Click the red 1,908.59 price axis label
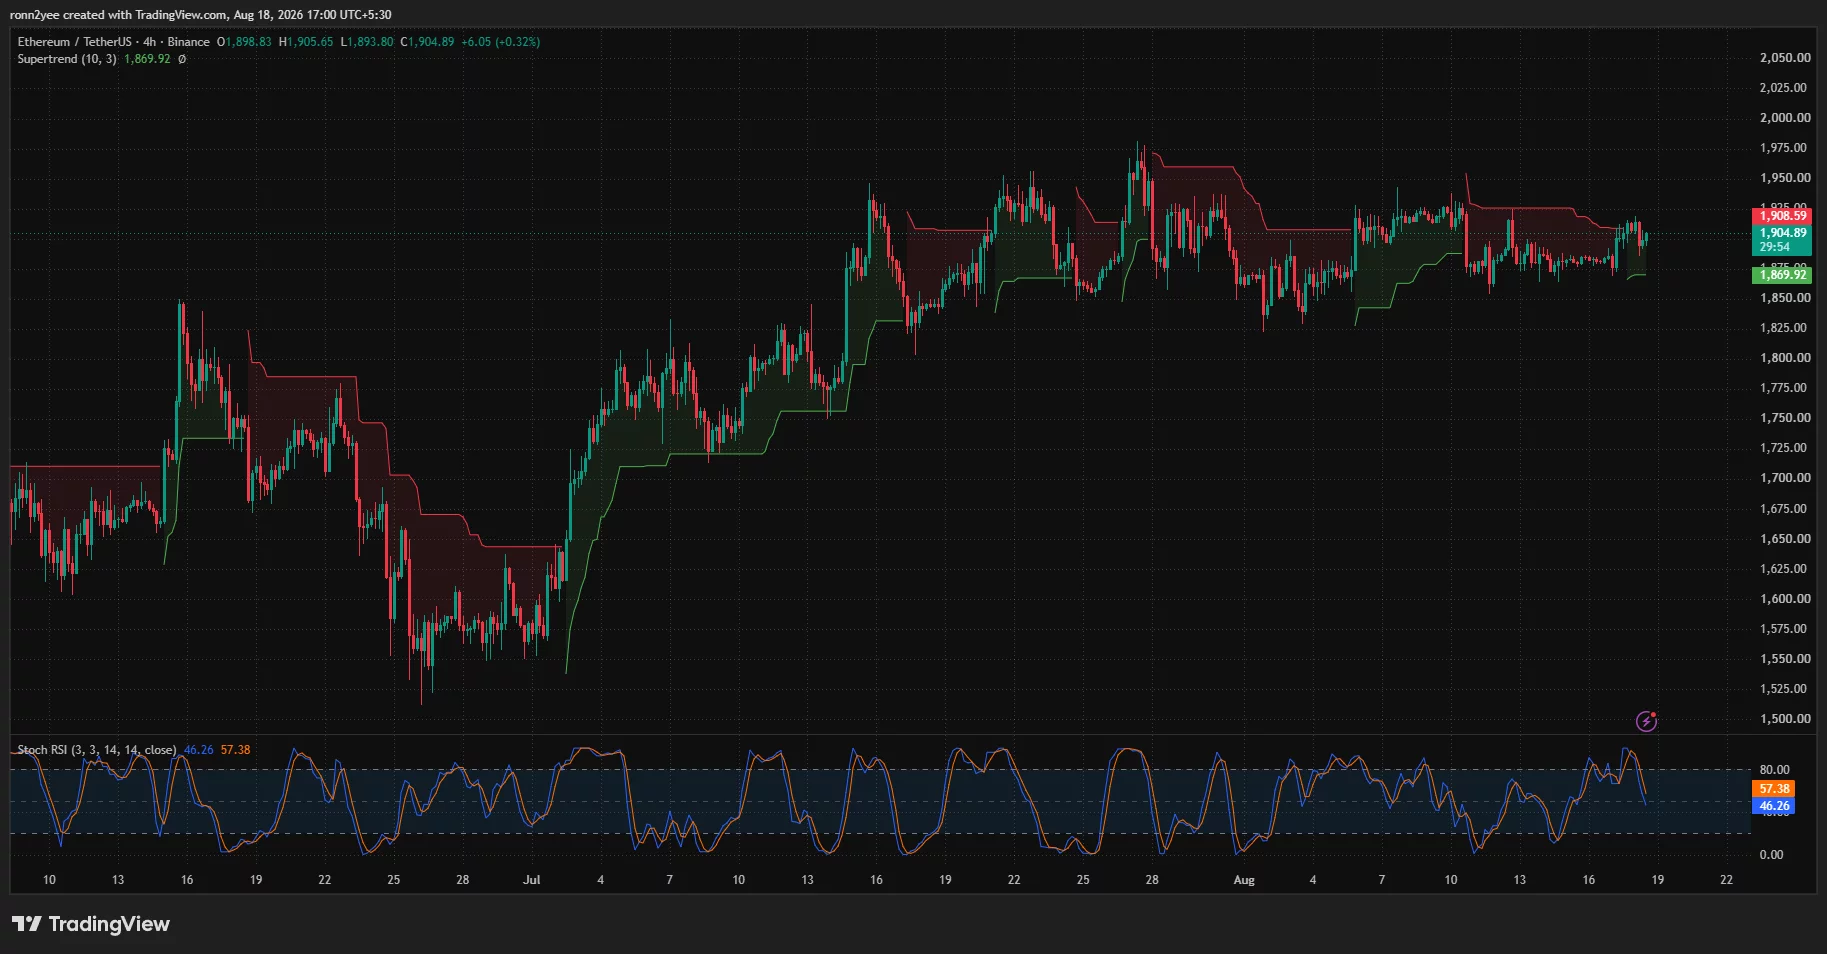Viewport: 1827px width, 954px height. tap(1783, 216)
